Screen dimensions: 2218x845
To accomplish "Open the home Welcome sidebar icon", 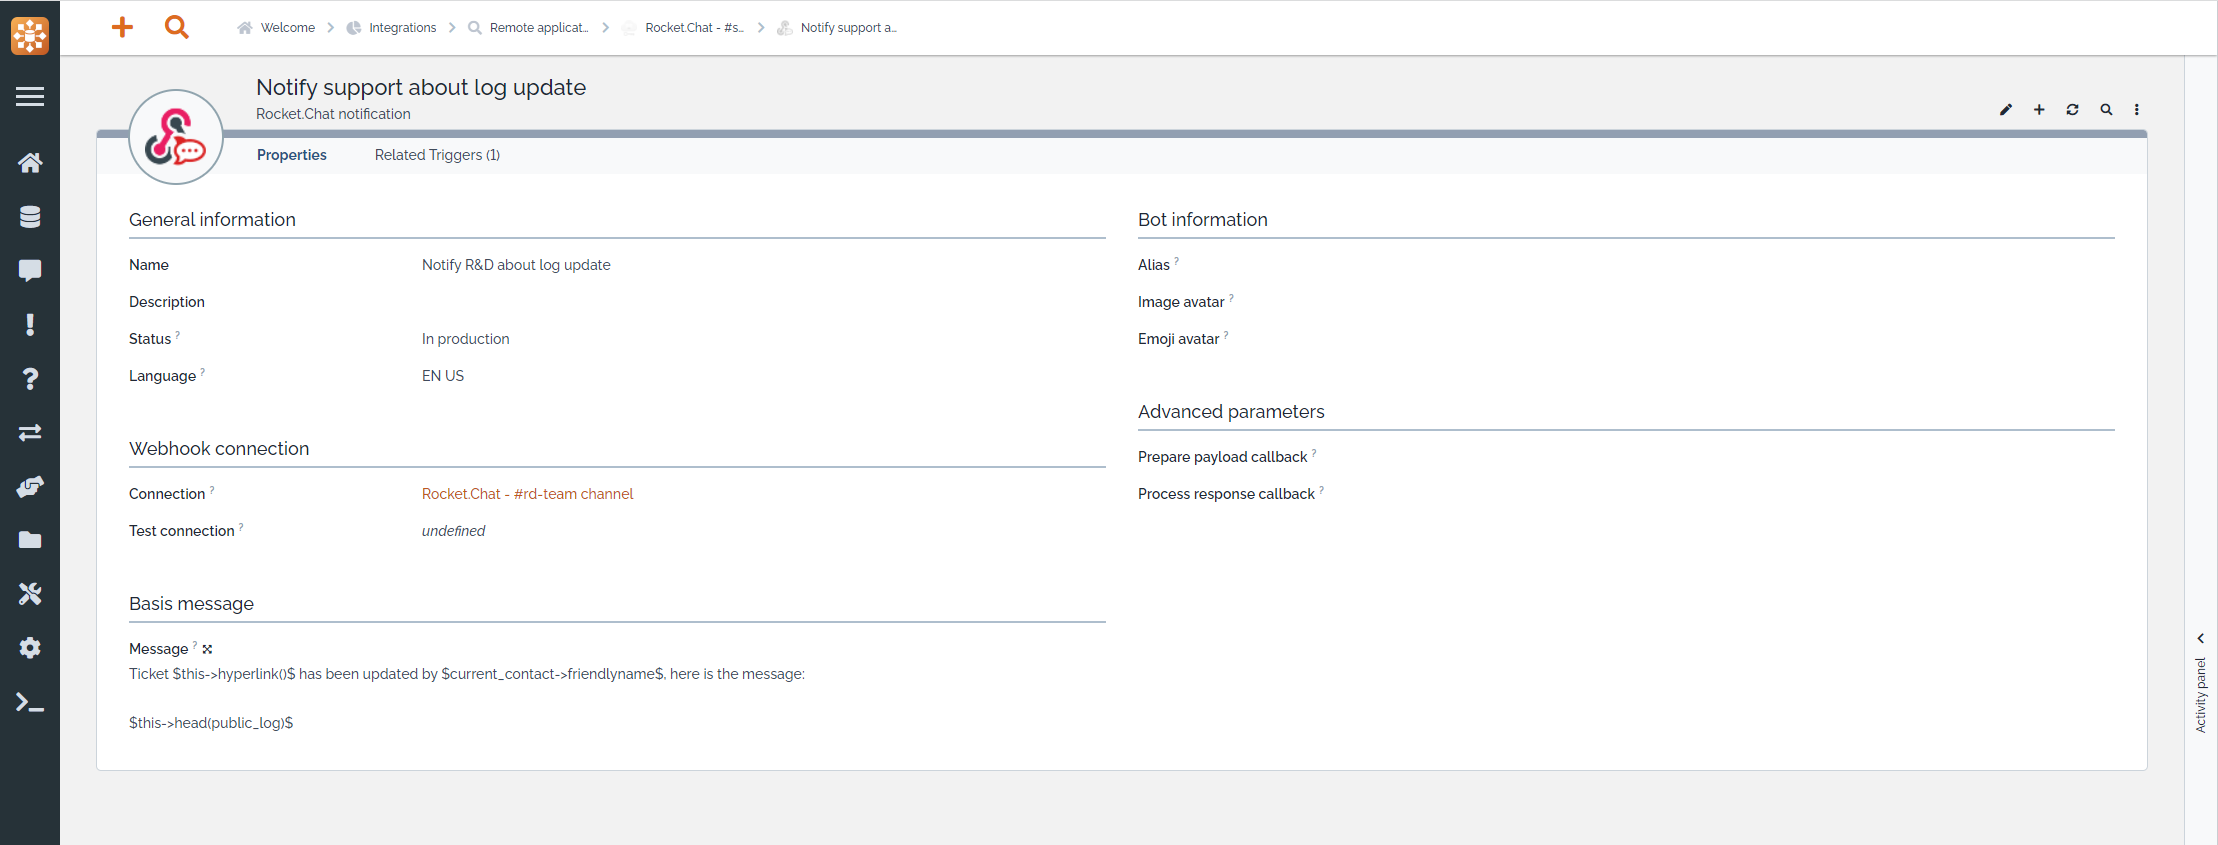I will click(x=30, y=163).
